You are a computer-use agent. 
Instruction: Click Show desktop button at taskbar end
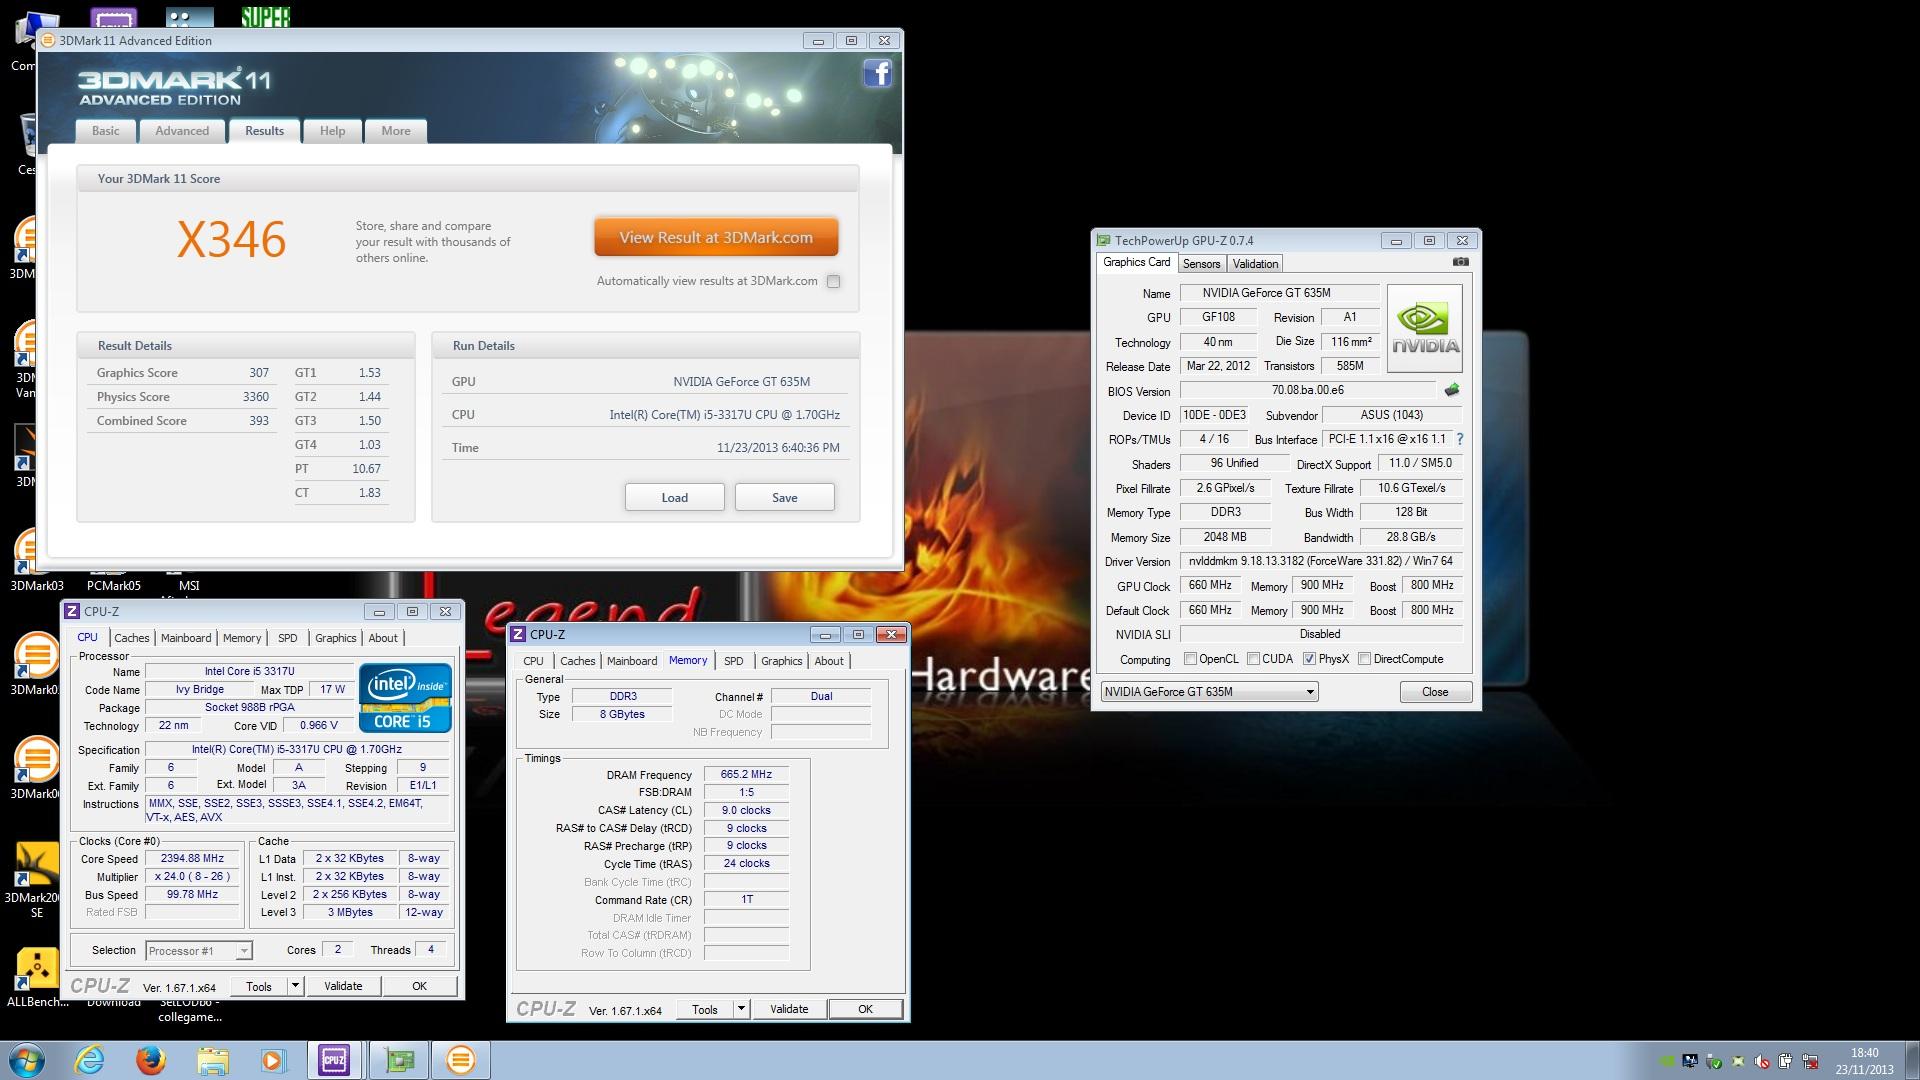(x=1912, y=1060)
